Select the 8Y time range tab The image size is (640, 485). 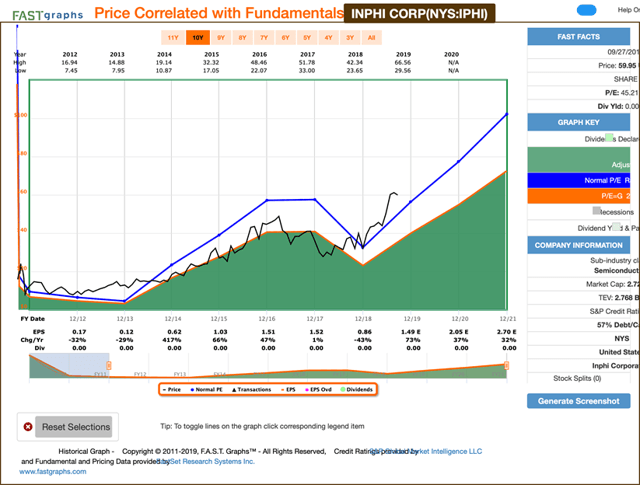pos(242,38)
